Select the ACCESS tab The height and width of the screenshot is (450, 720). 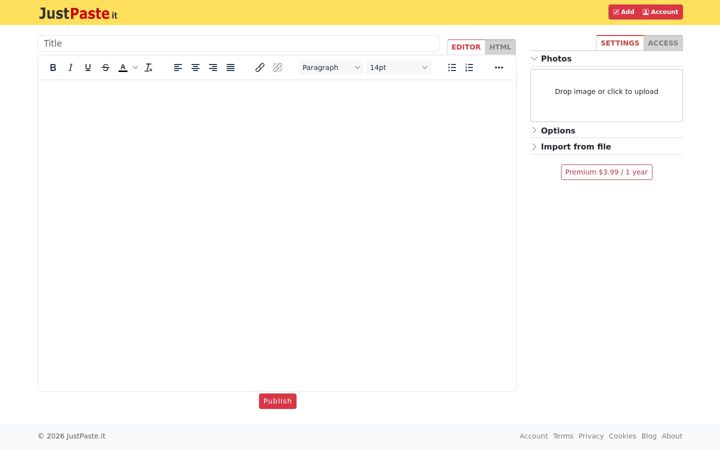tap(663, 43)
